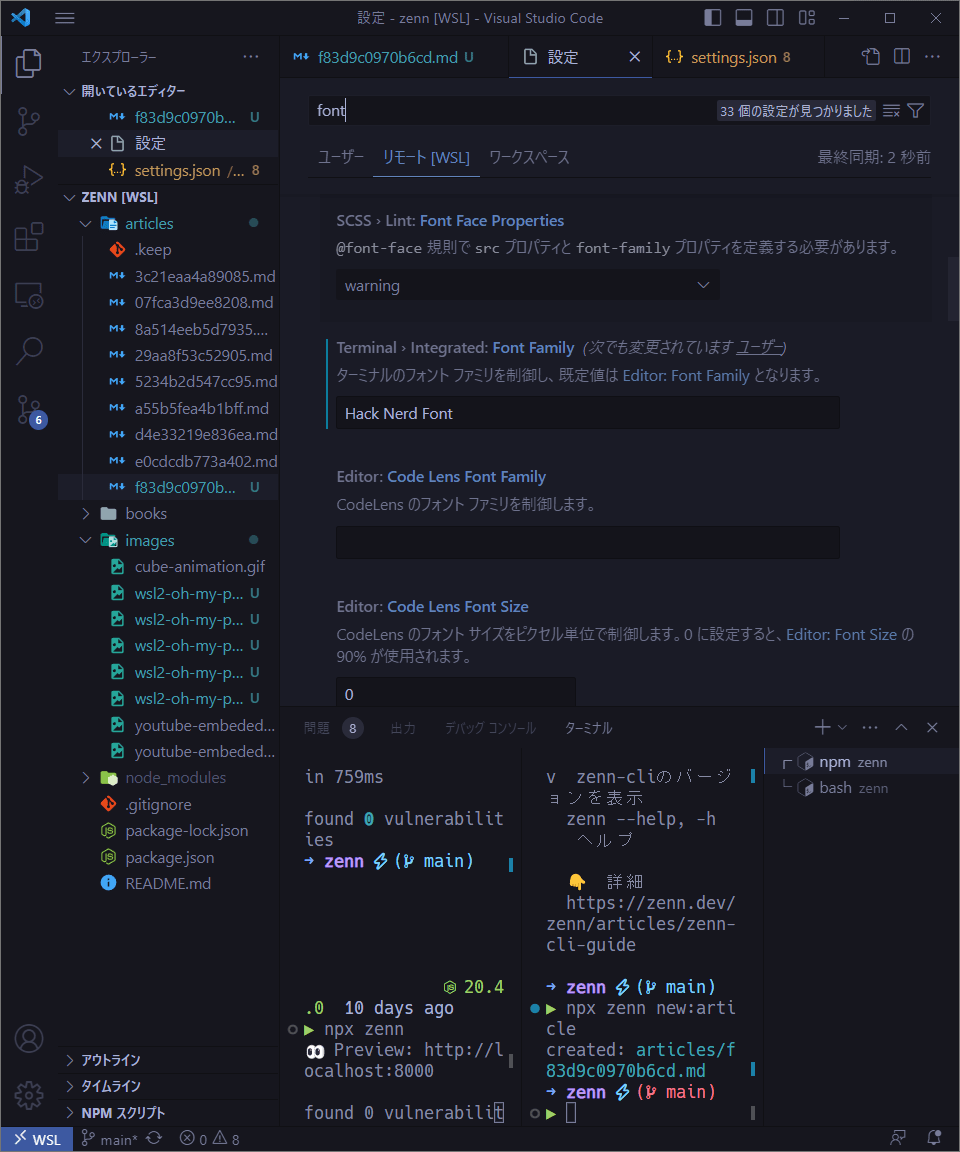This screenshot has height=1152, width=960.
Task: Open the Extensions view icon
Action: click(x=29, y=237)
